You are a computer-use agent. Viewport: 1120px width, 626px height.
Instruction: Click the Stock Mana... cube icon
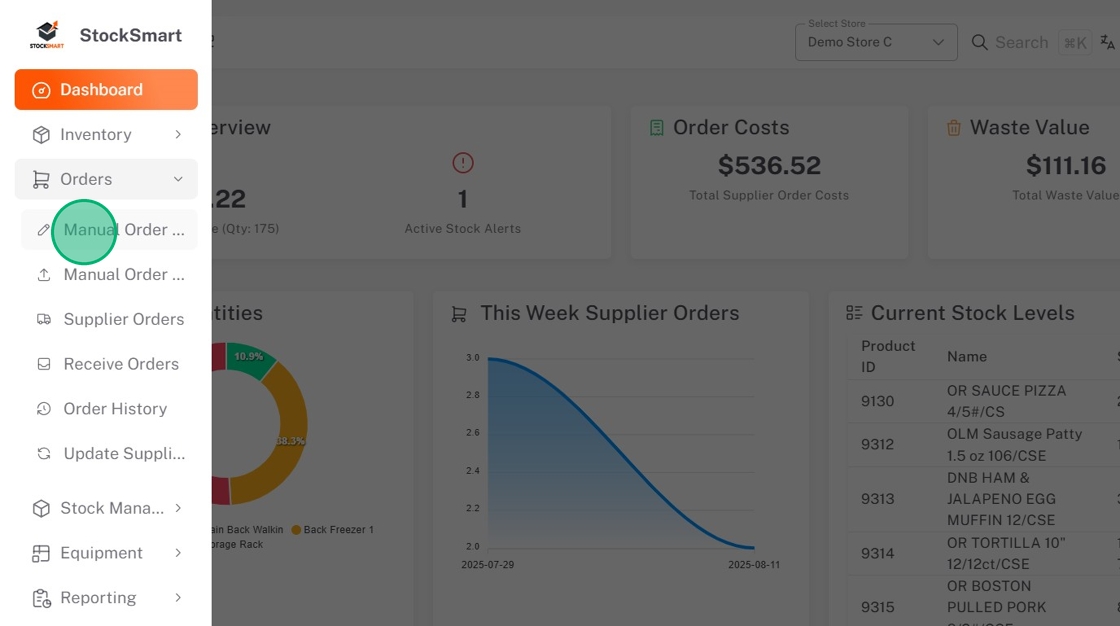pyautogui.click(x=41, y=508)
